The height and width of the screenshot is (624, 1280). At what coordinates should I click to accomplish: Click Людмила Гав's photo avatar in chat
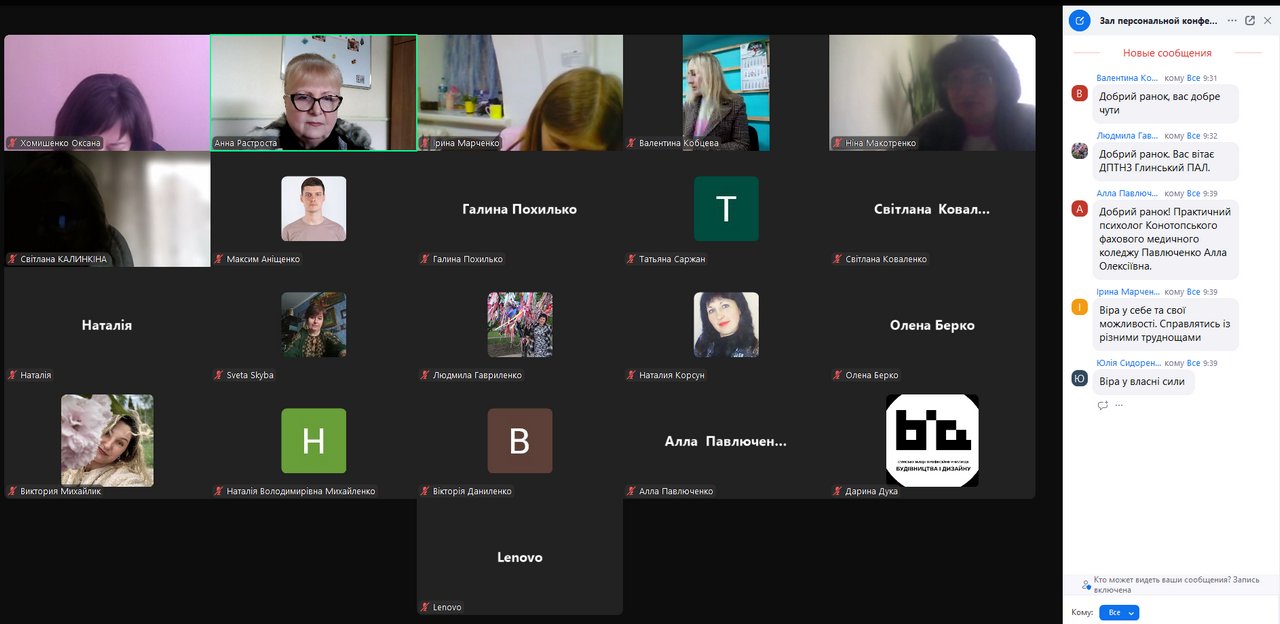(1079, 151)
